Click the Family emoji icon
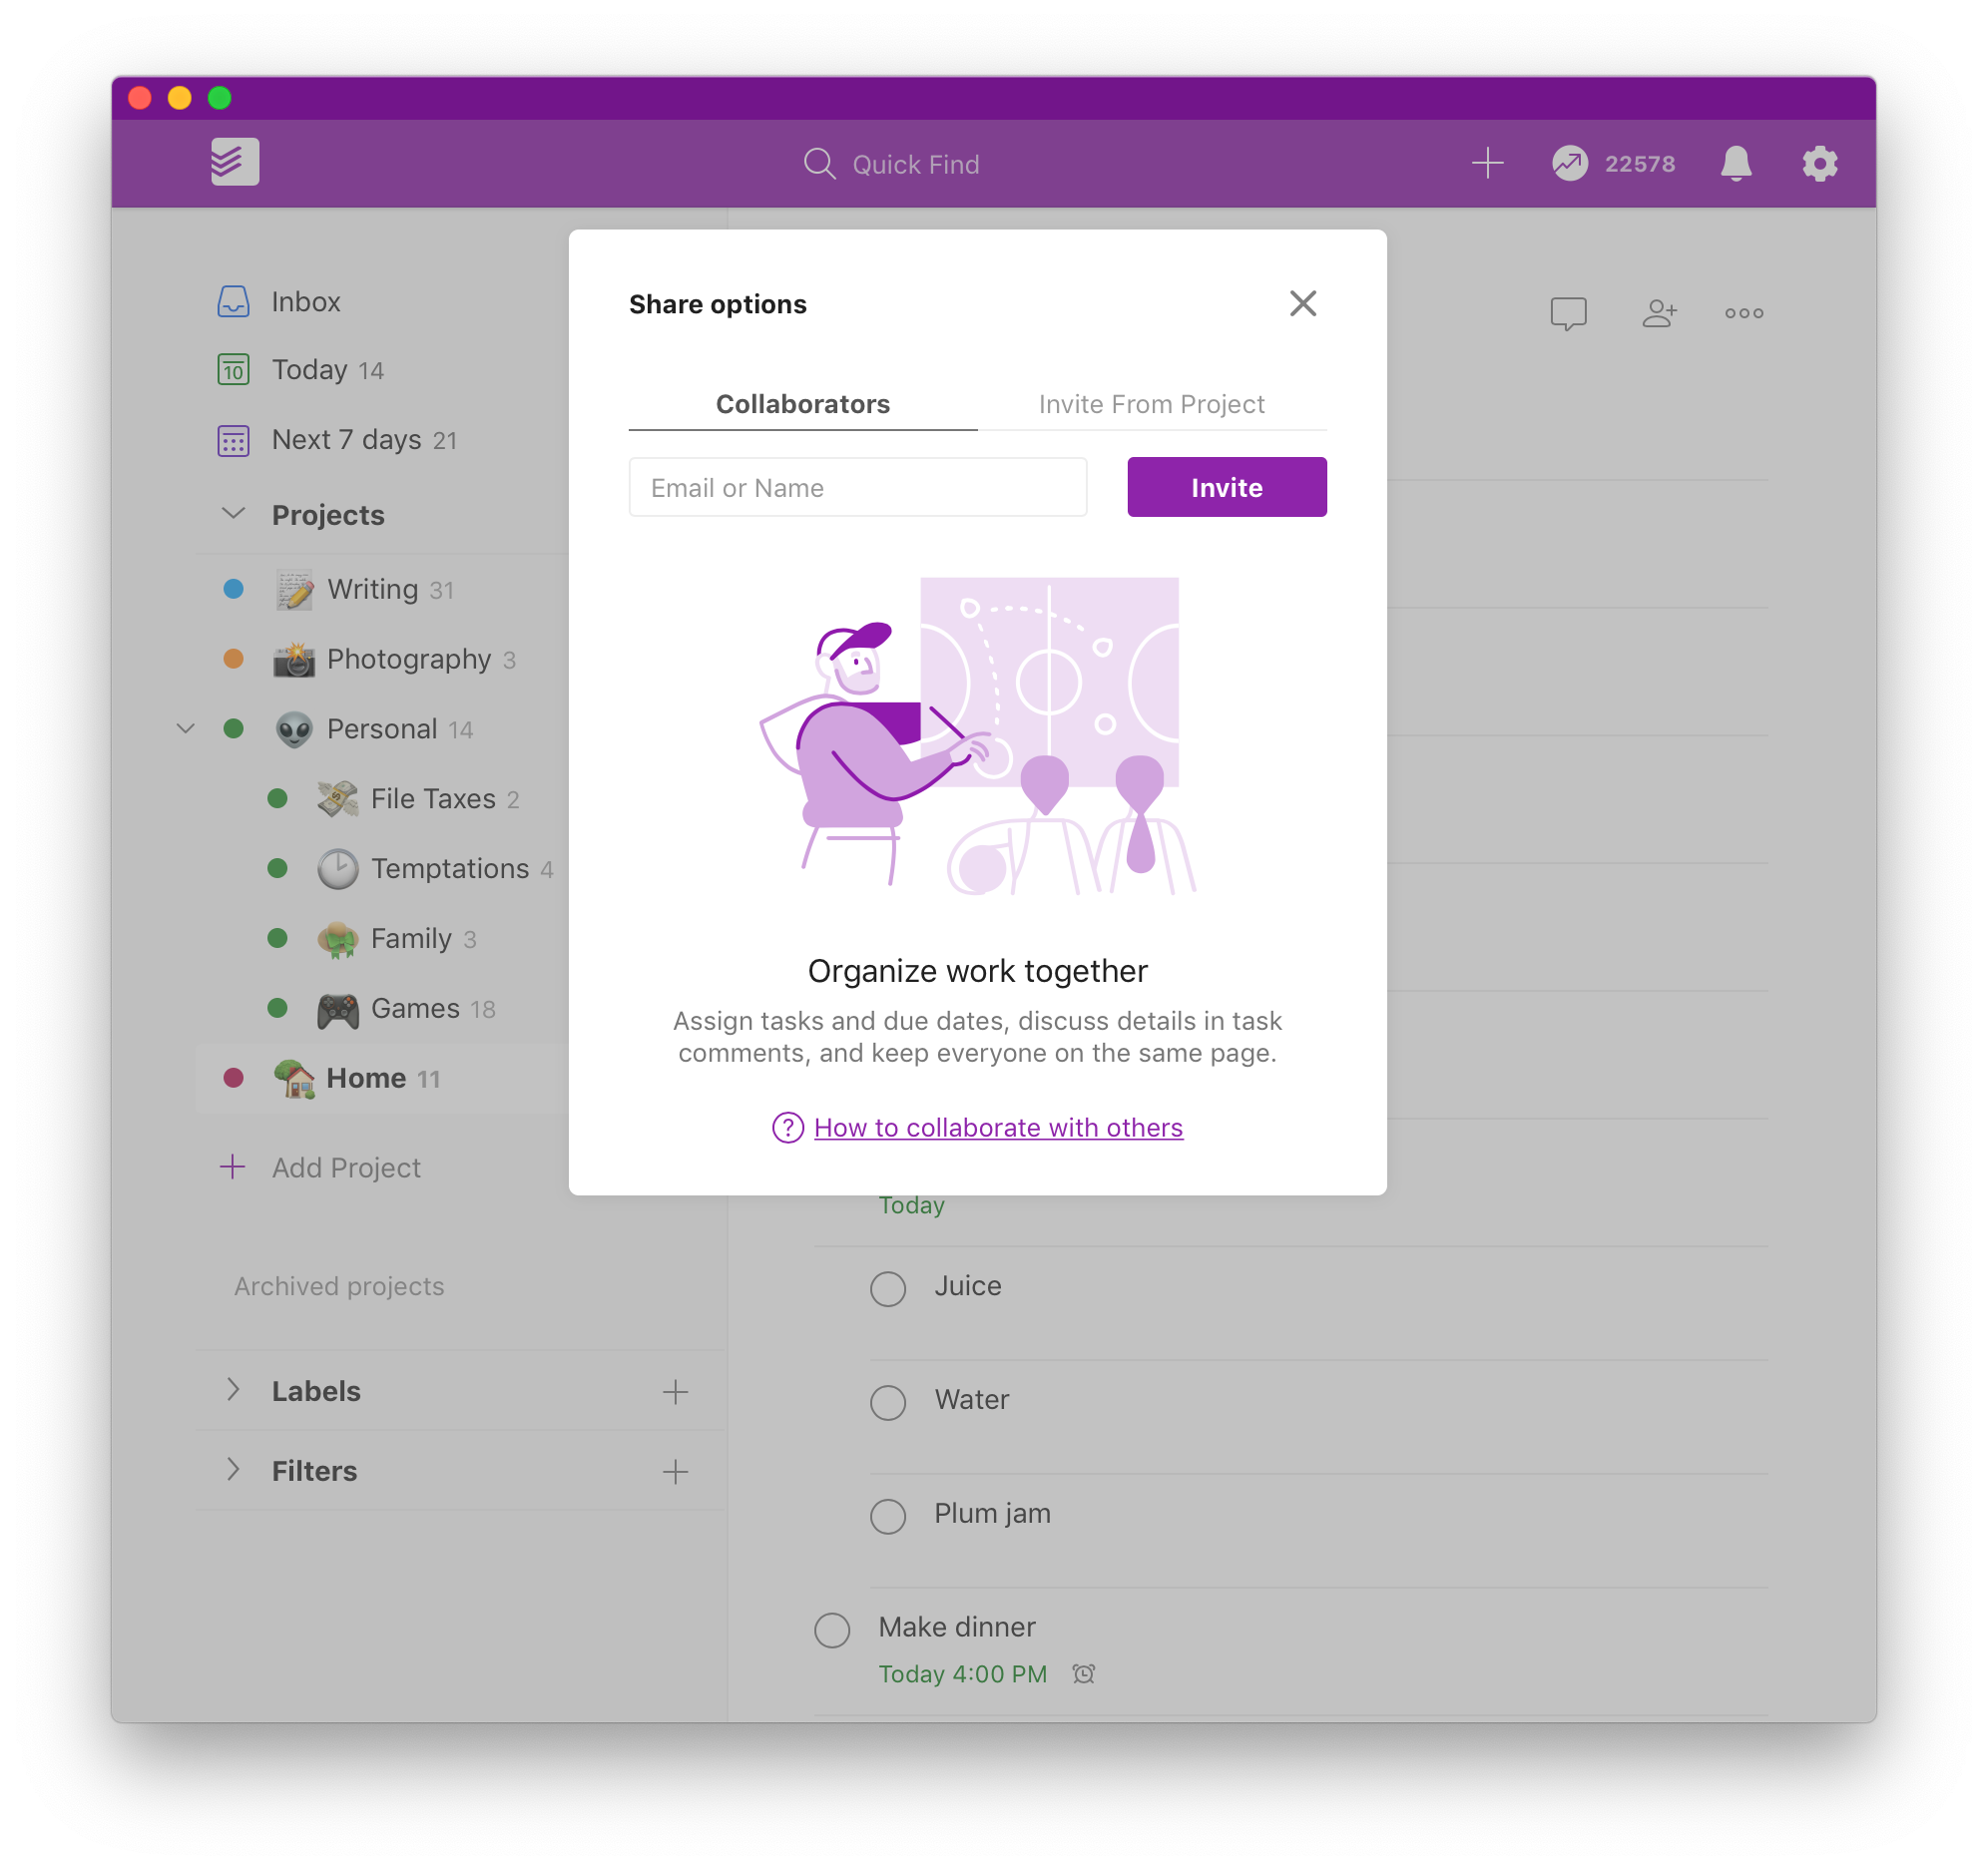The image size is (1988, 1870). pyautogui.click(x=338, y=940)
